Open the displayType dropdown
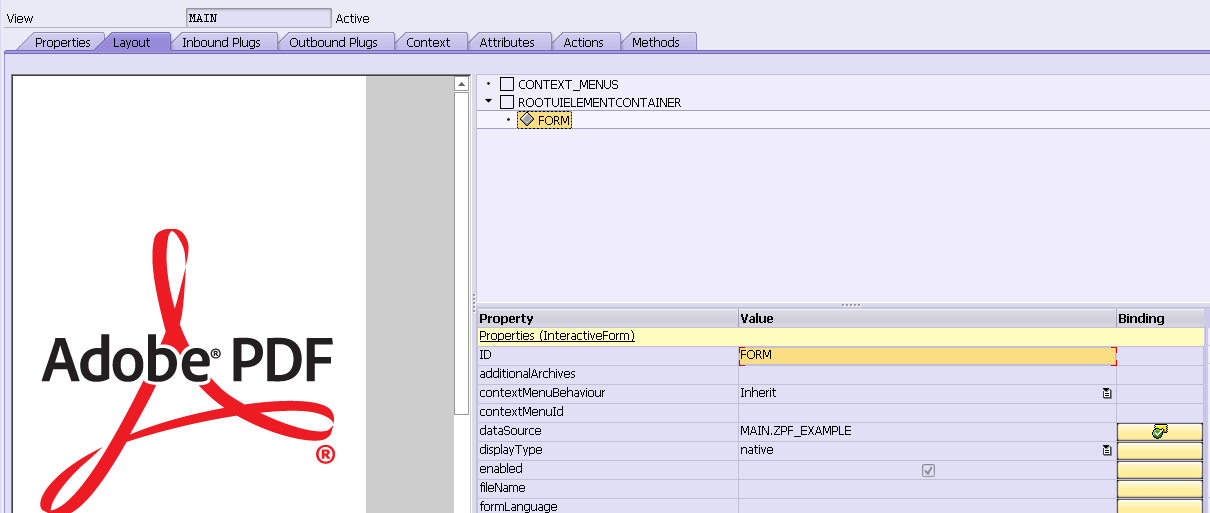 pyautogui.click(x=1107, y=450)
